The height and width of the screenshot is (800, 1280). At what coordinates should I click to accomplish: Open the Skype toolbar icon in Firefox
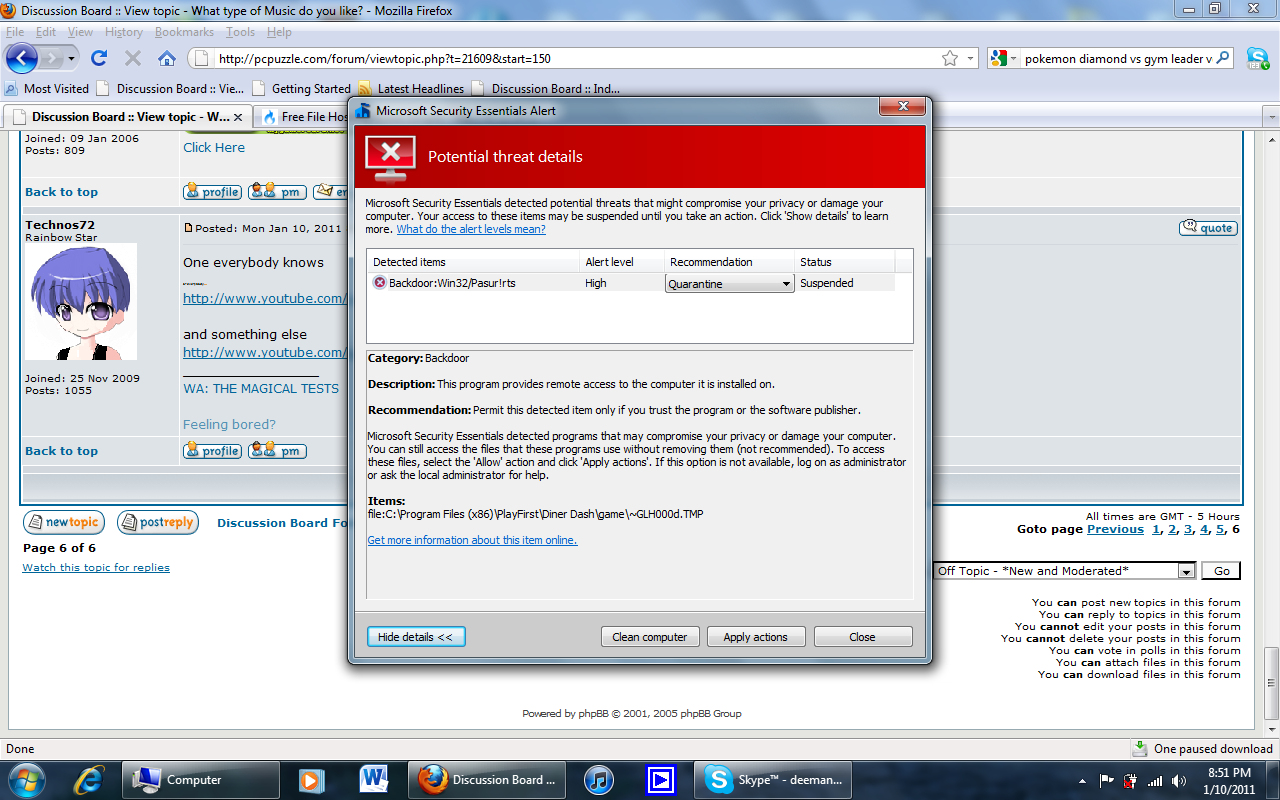1258,58
